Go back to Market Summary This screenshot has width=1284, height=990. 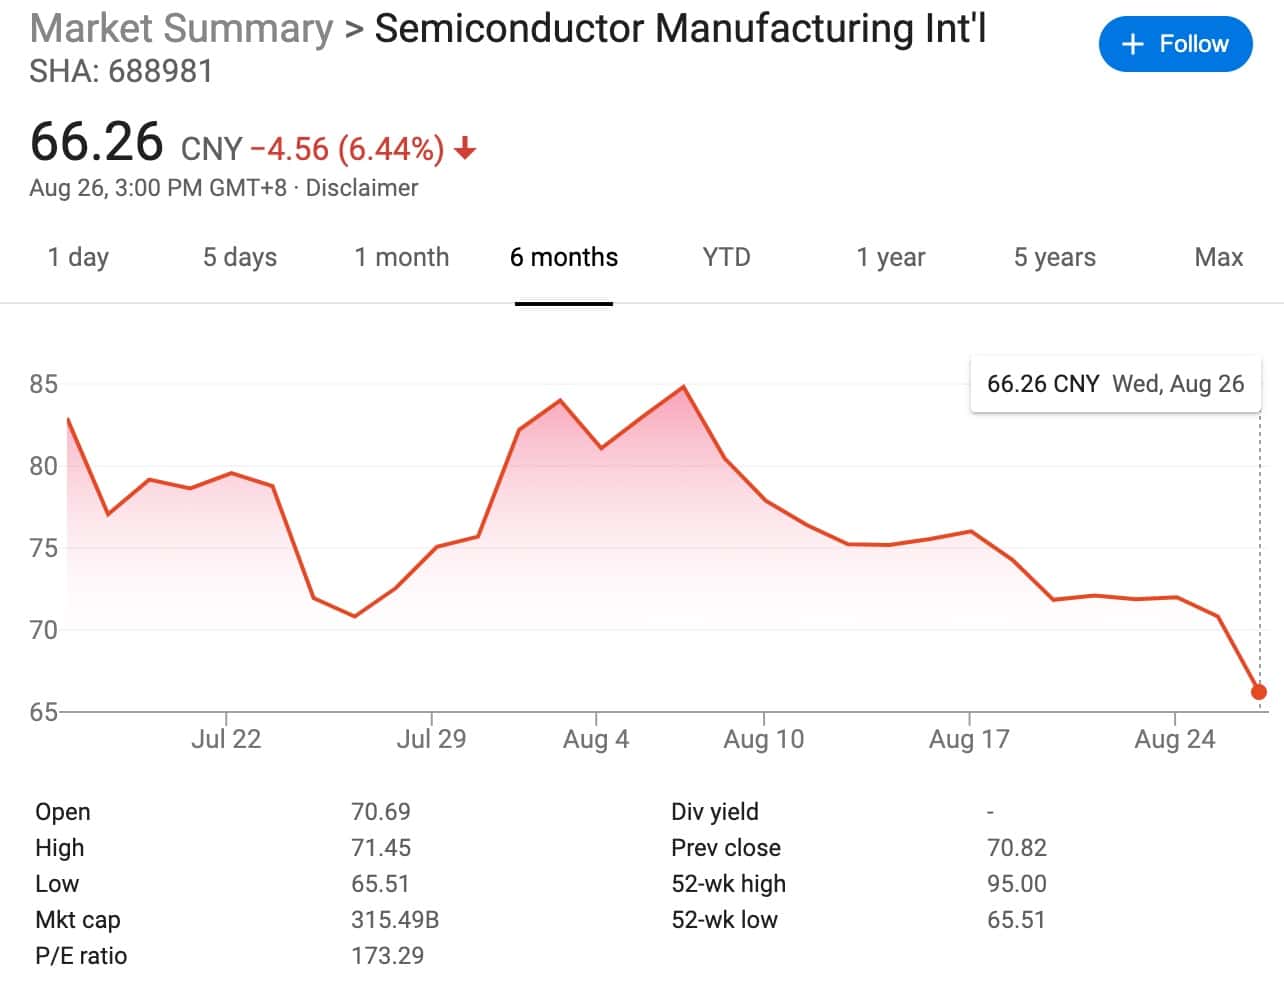(x=180, y=28)
